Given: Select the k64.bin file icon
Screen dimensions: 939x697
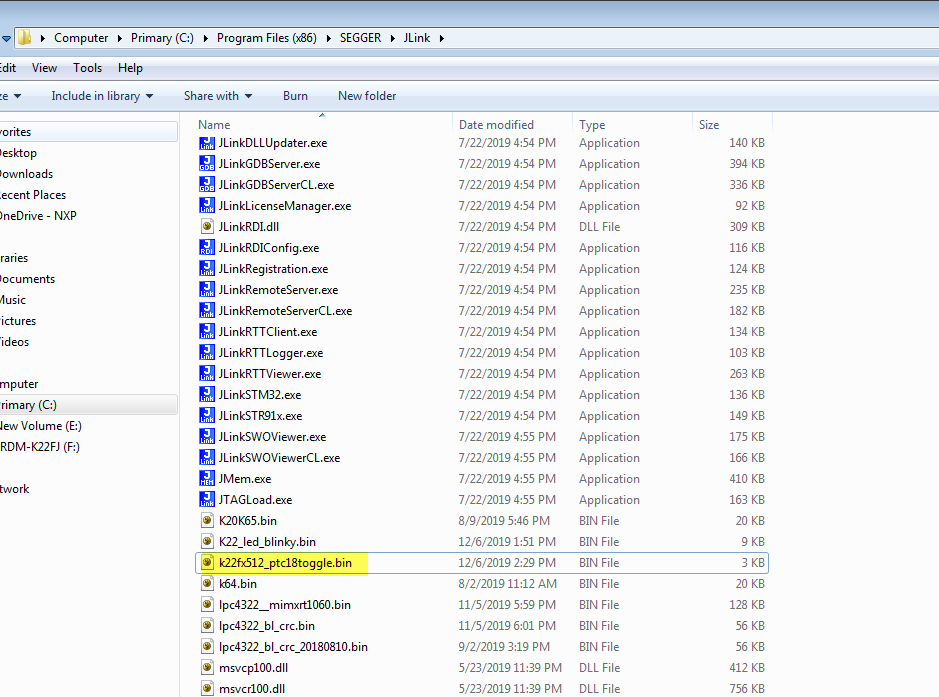Looking at the screenshot, I should [x=207, y=584].
